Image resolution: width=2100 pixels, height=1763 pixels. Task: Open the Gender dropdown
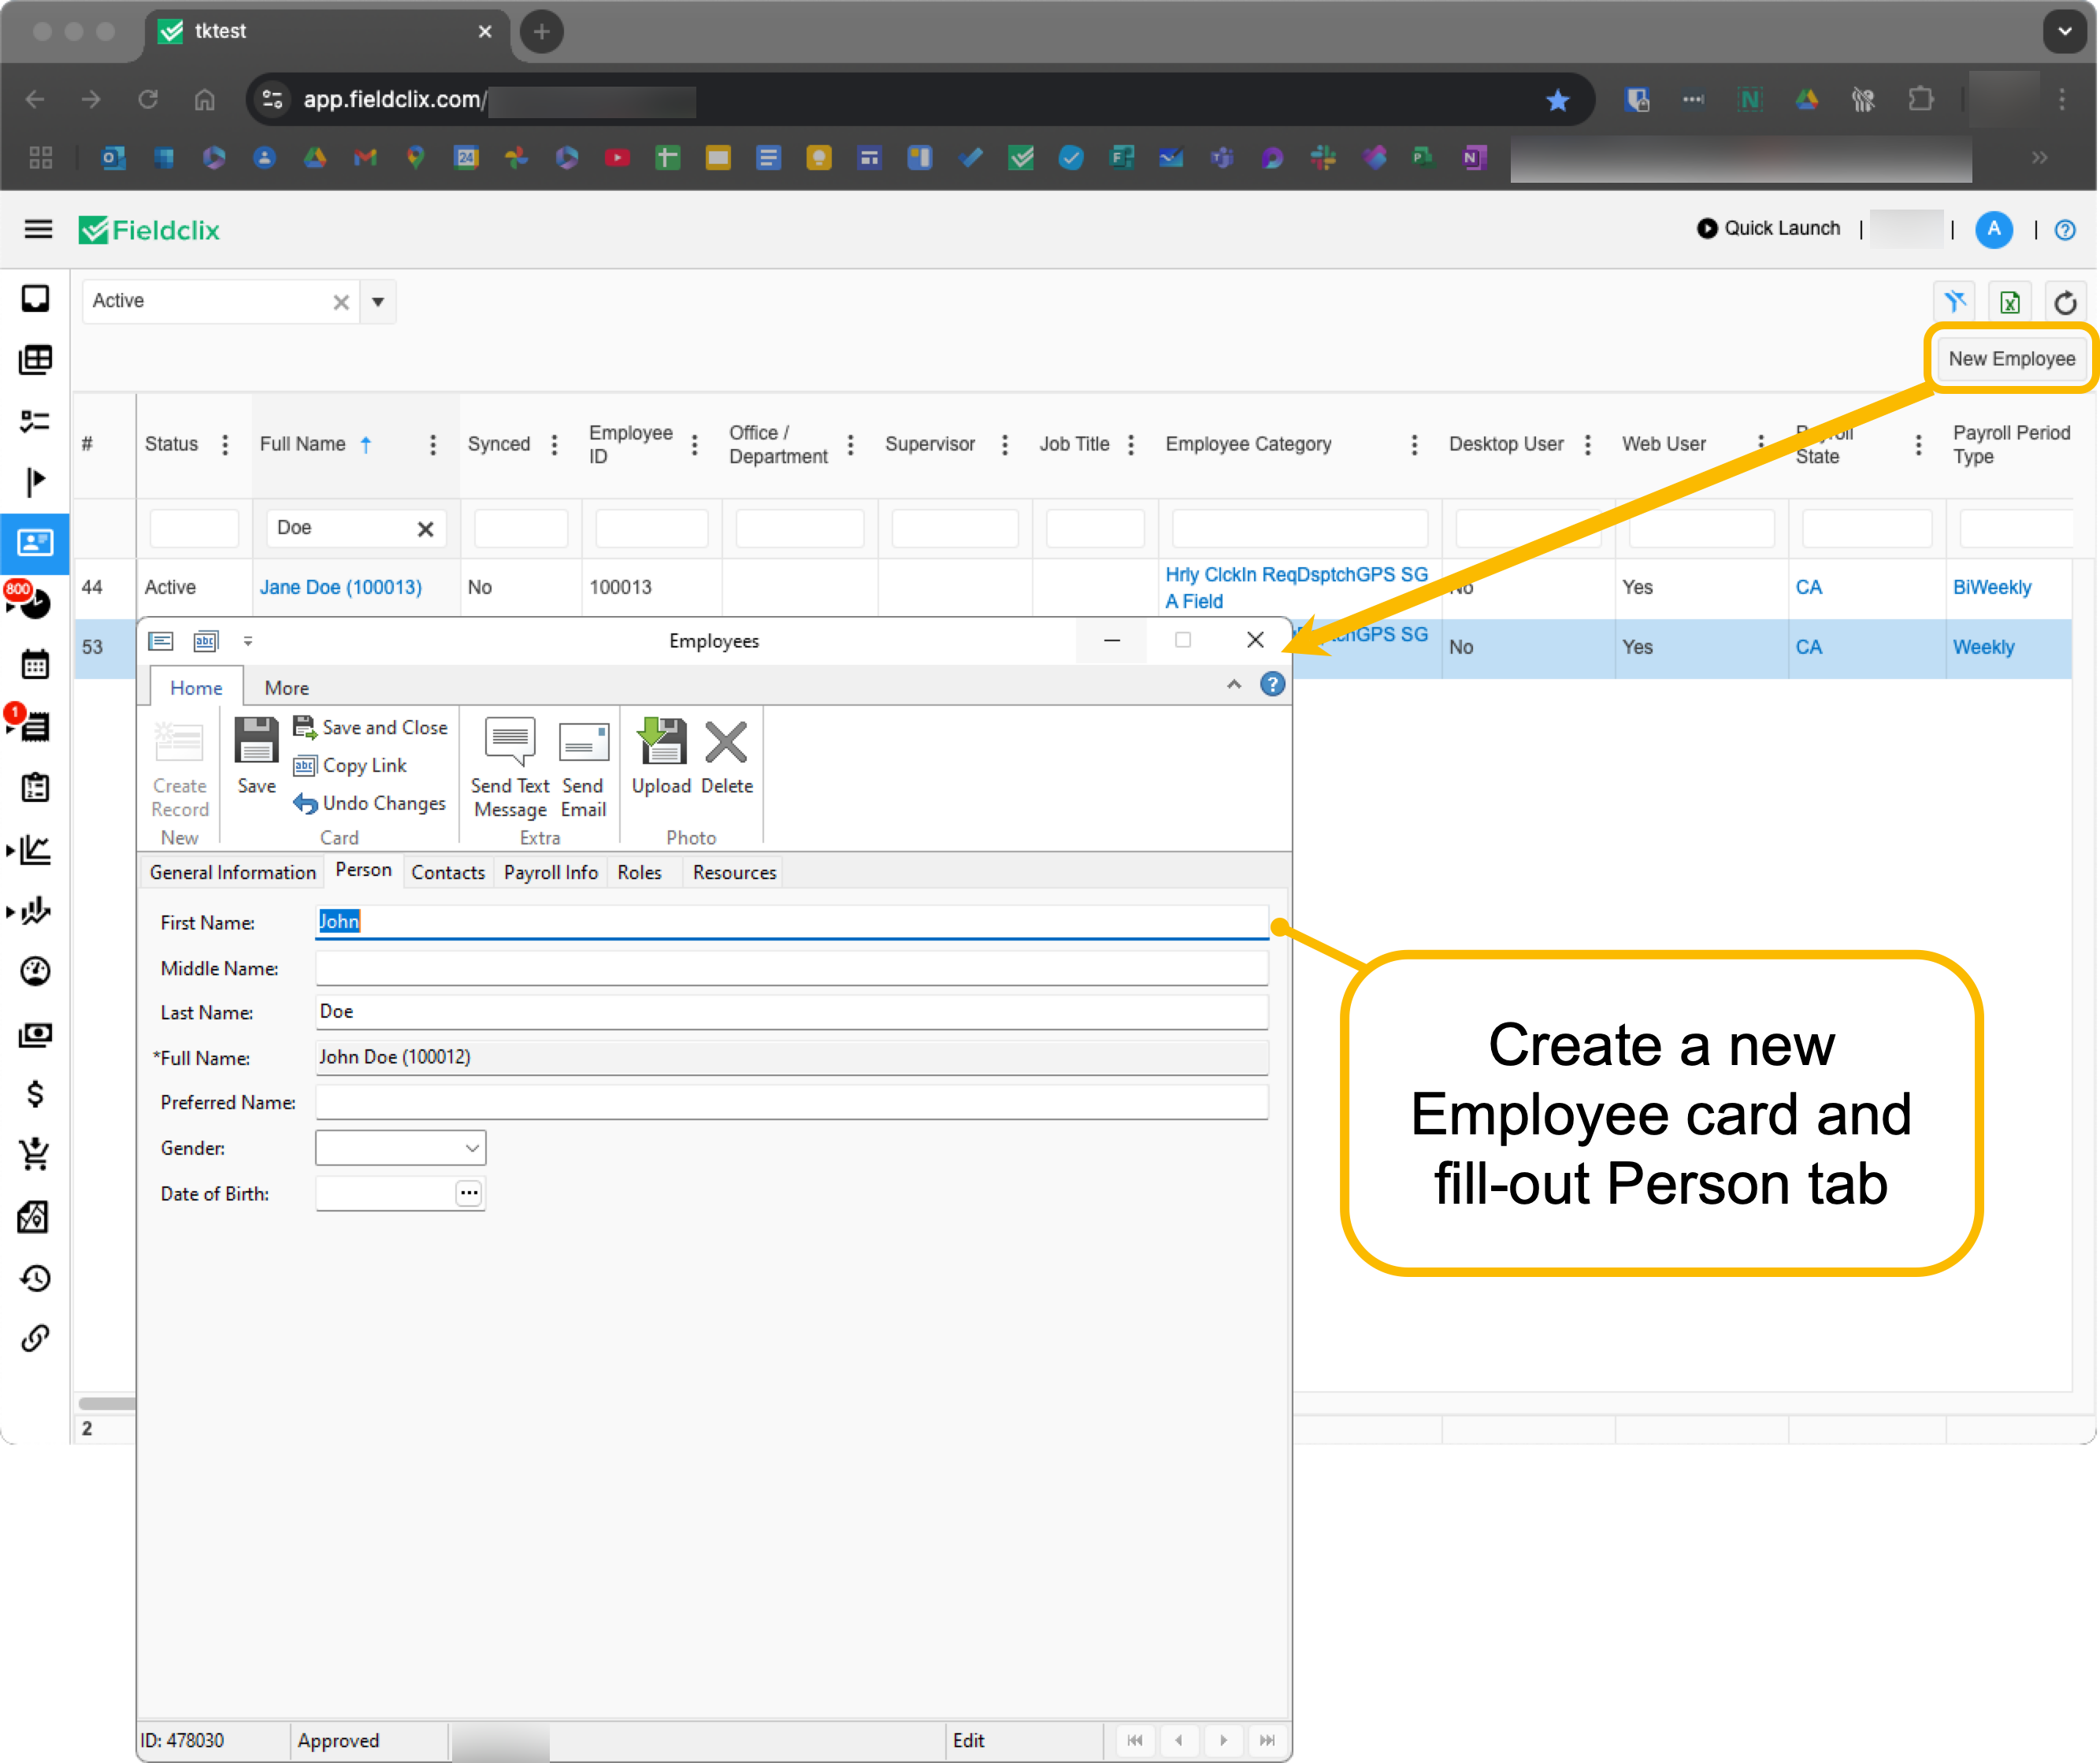click(472, 1148)
